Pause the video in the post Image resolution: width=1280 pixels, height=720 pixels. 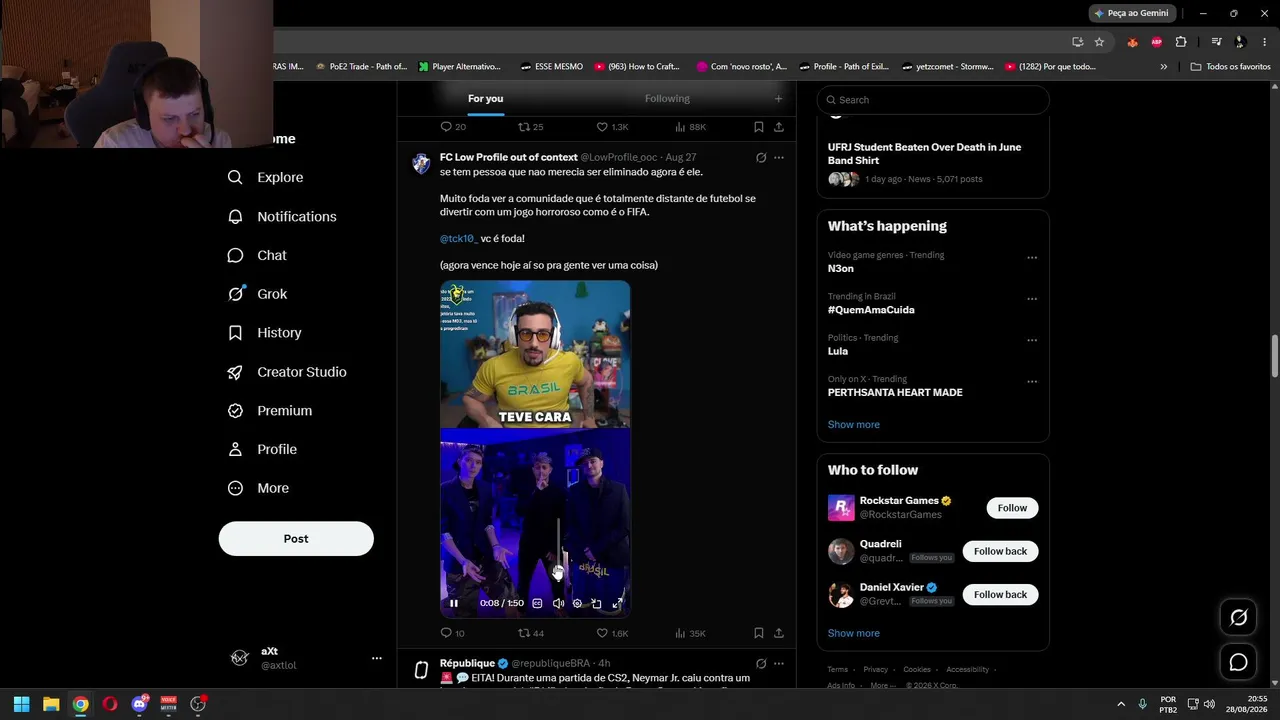coord(454,603)
